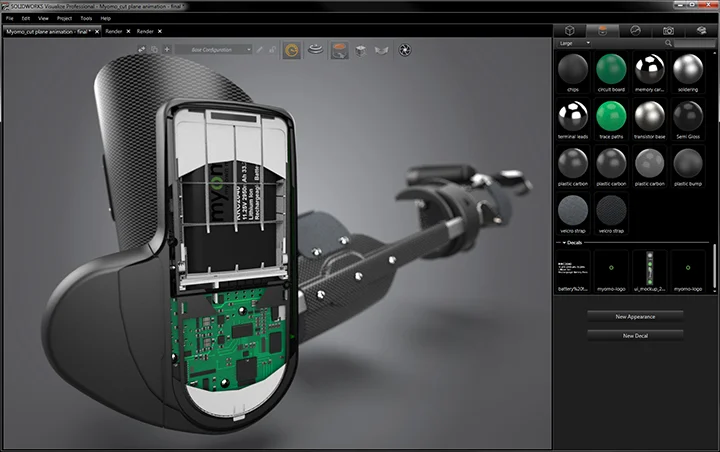Screen dimensions: 720x452
Task: Open the Libraries palette tab icon
Action: pyautogui.click(x=701, y=31)
